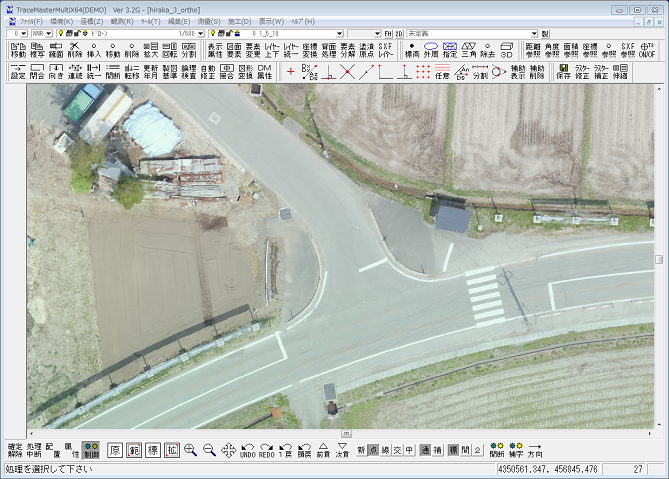Image resolution: width=669 pixels, height=479 pixels.
Task: Toggle the 線 line snap mode
Action: point(385,450)
